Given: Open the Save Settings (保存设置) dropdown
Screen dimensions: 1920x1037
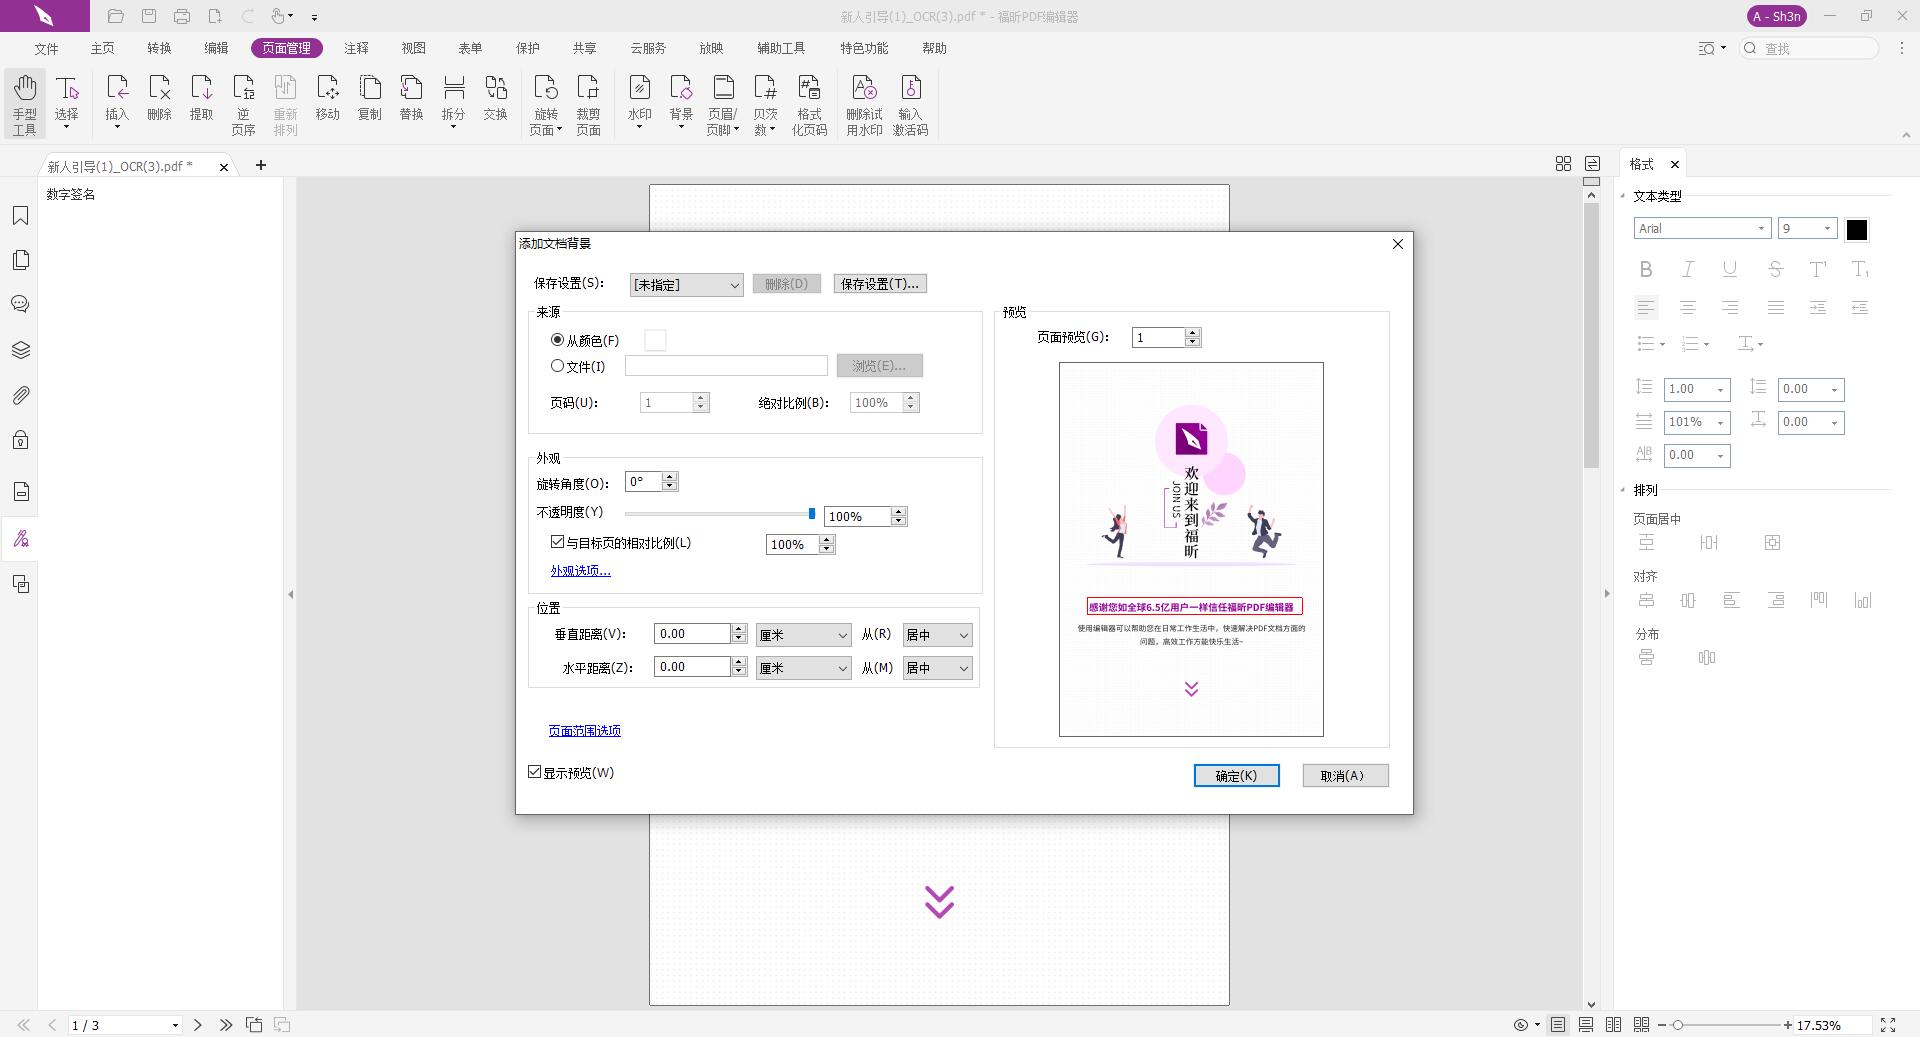Looking at the screenshot, I should point(686,285).
